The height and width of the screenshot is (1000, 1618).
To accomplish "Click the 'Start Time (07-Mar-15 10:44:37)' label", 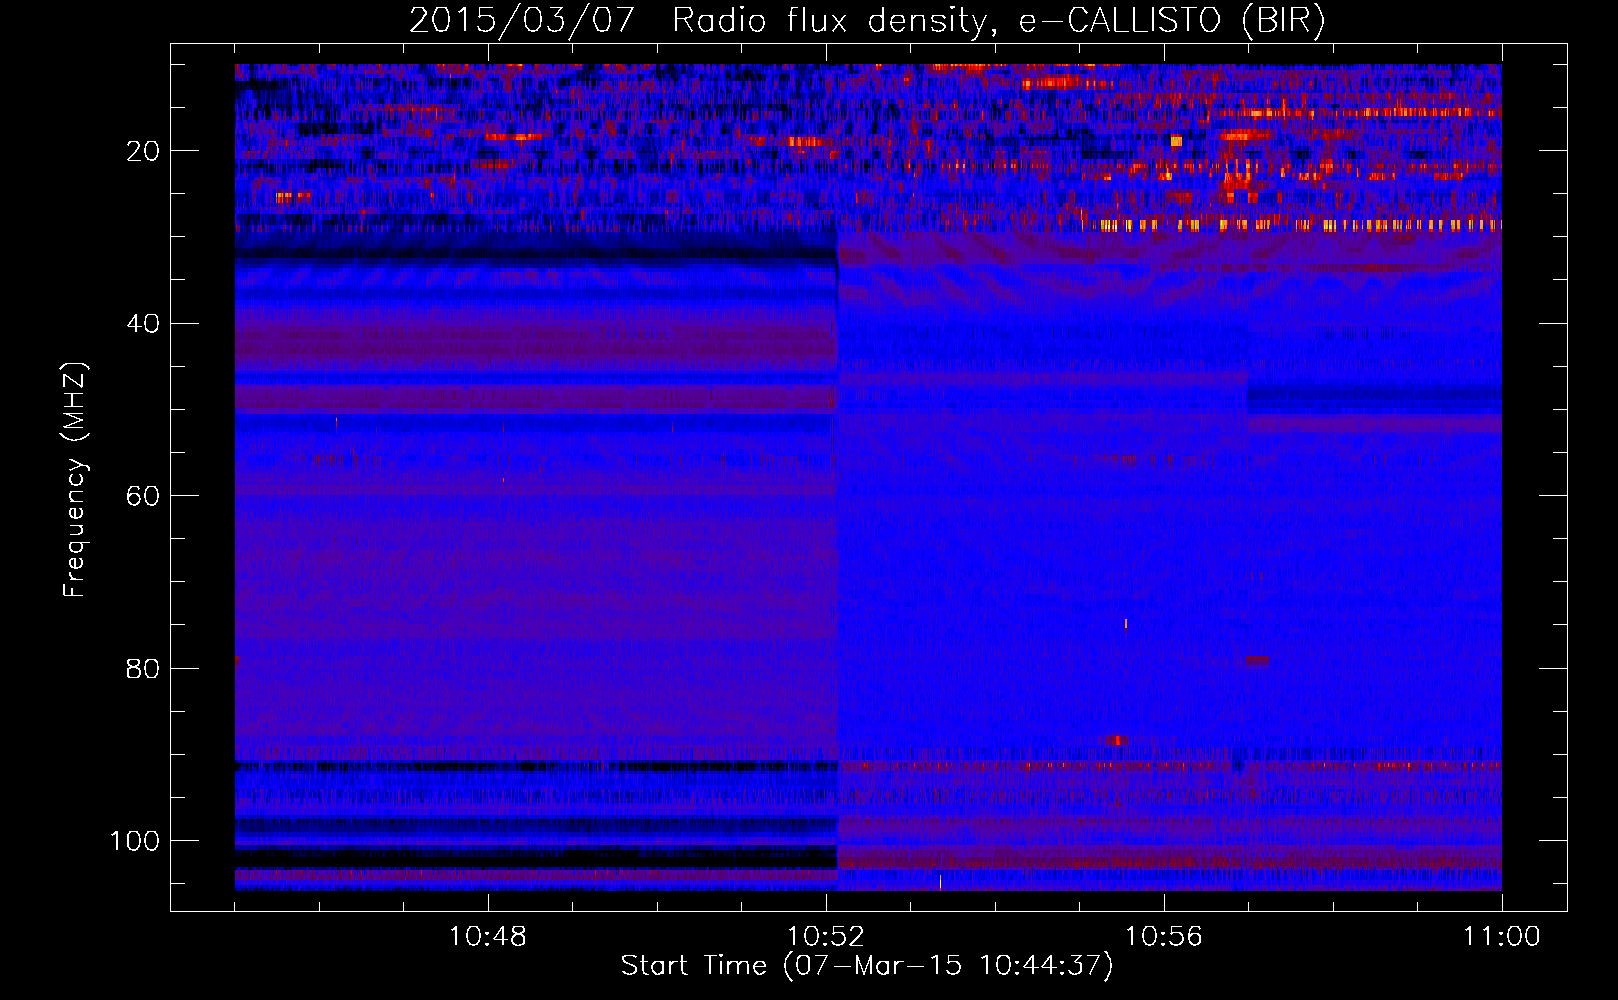I will coord(867,965).
